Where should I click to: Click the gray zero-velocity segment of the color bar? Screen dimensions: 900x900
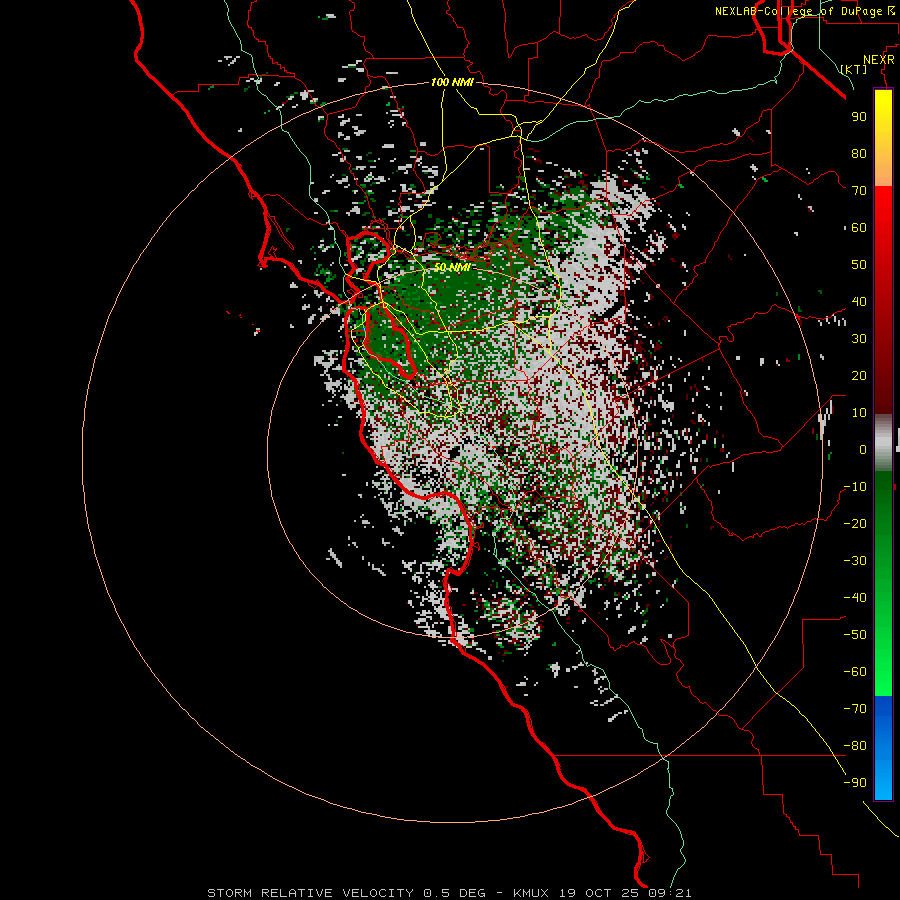(883, 442)
